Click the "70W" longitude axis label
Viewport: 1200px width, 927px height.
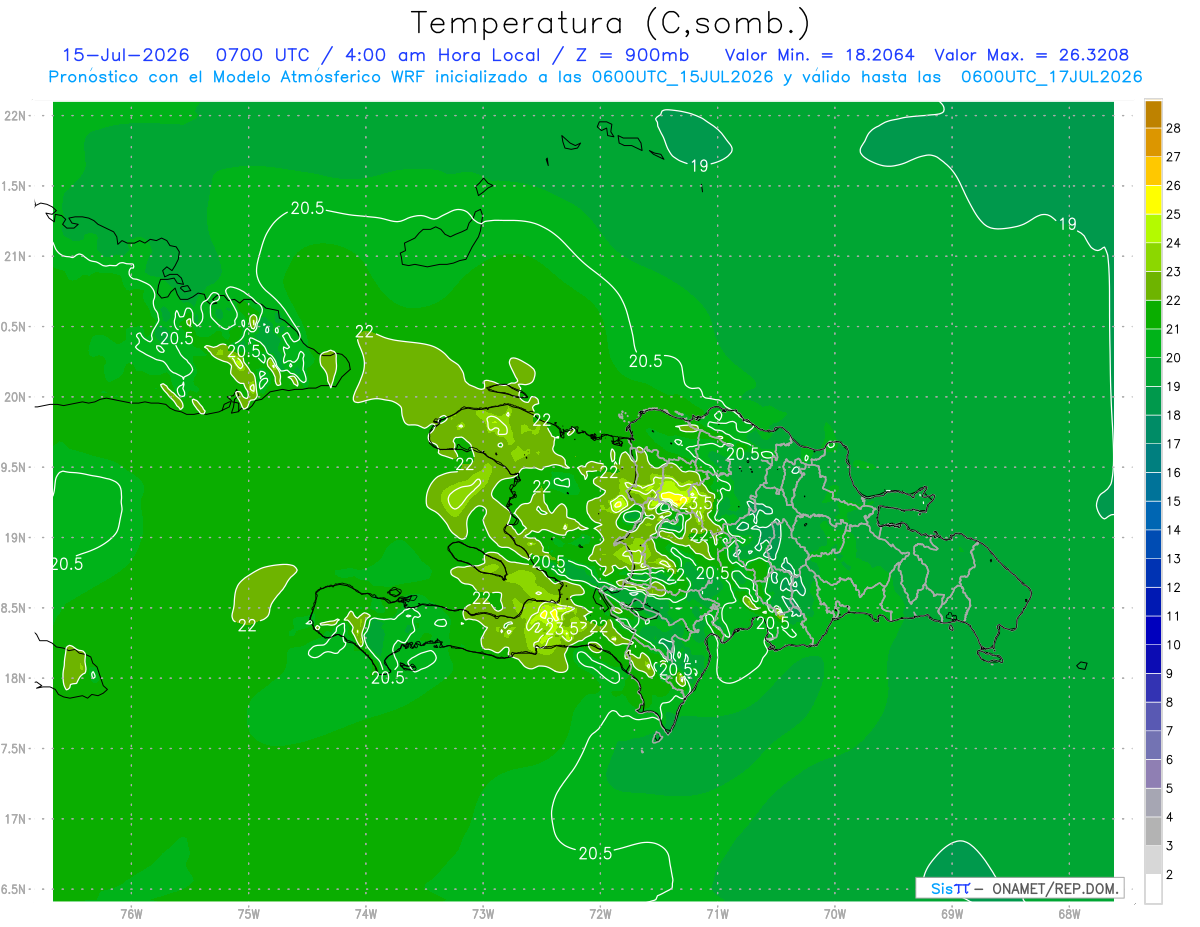point(834,913)
